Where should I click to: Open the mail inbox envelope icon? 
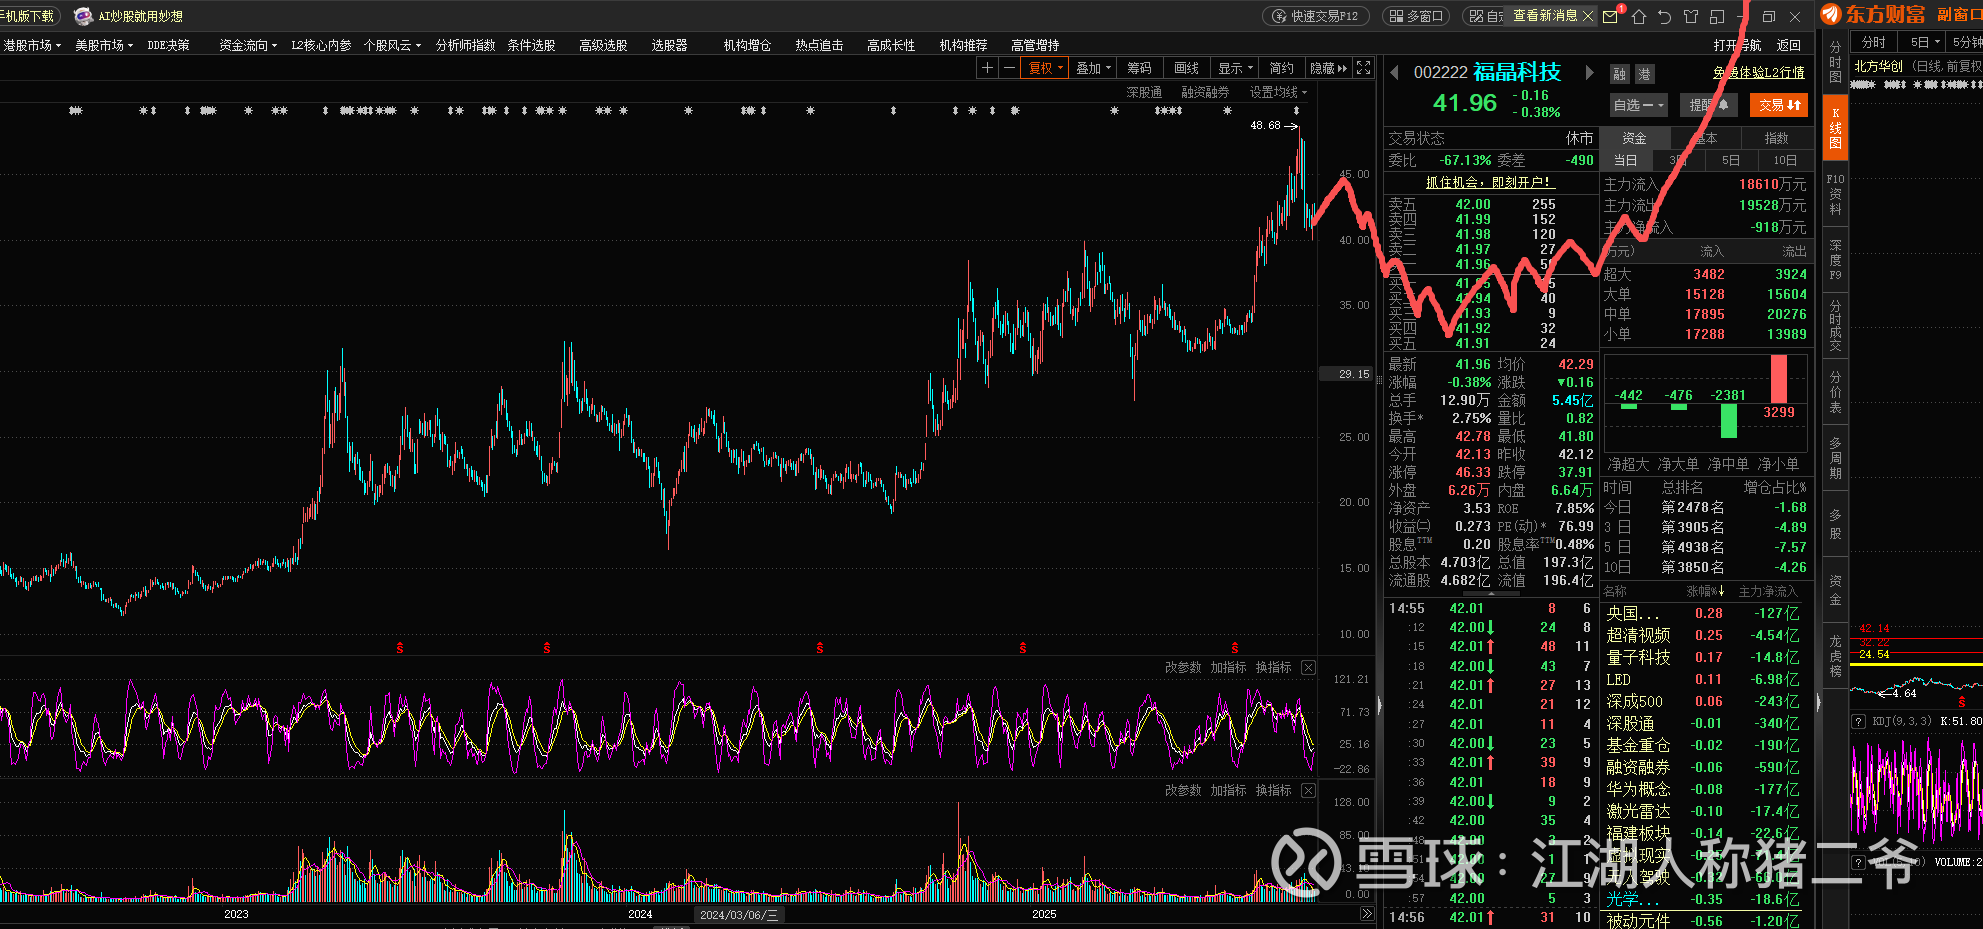[1610, 16]
